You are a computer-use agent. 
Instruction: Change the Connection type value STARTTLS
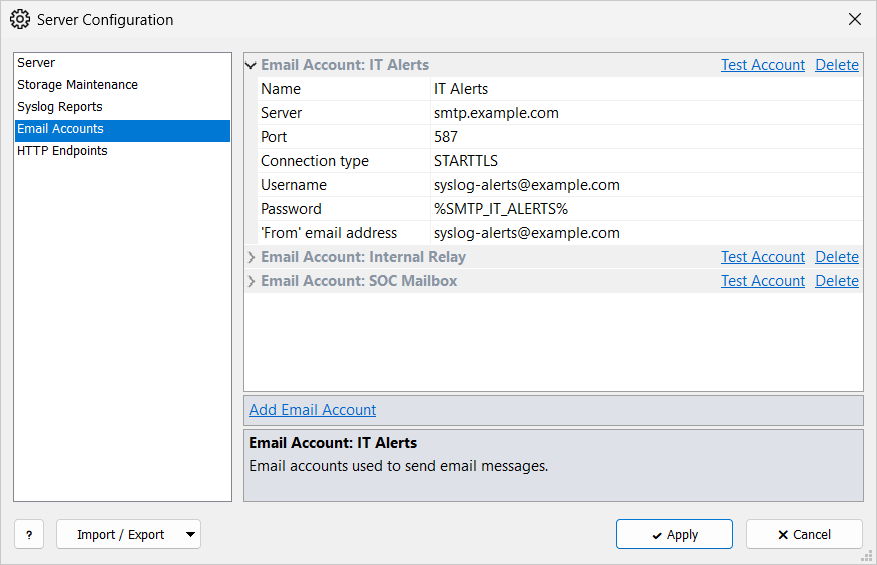point(646,161)
